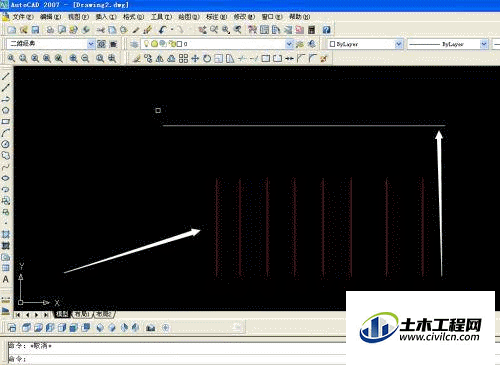Select the Multiline Text tool
This screenshot has width=500, height=365.
click(x=6, y=280)
